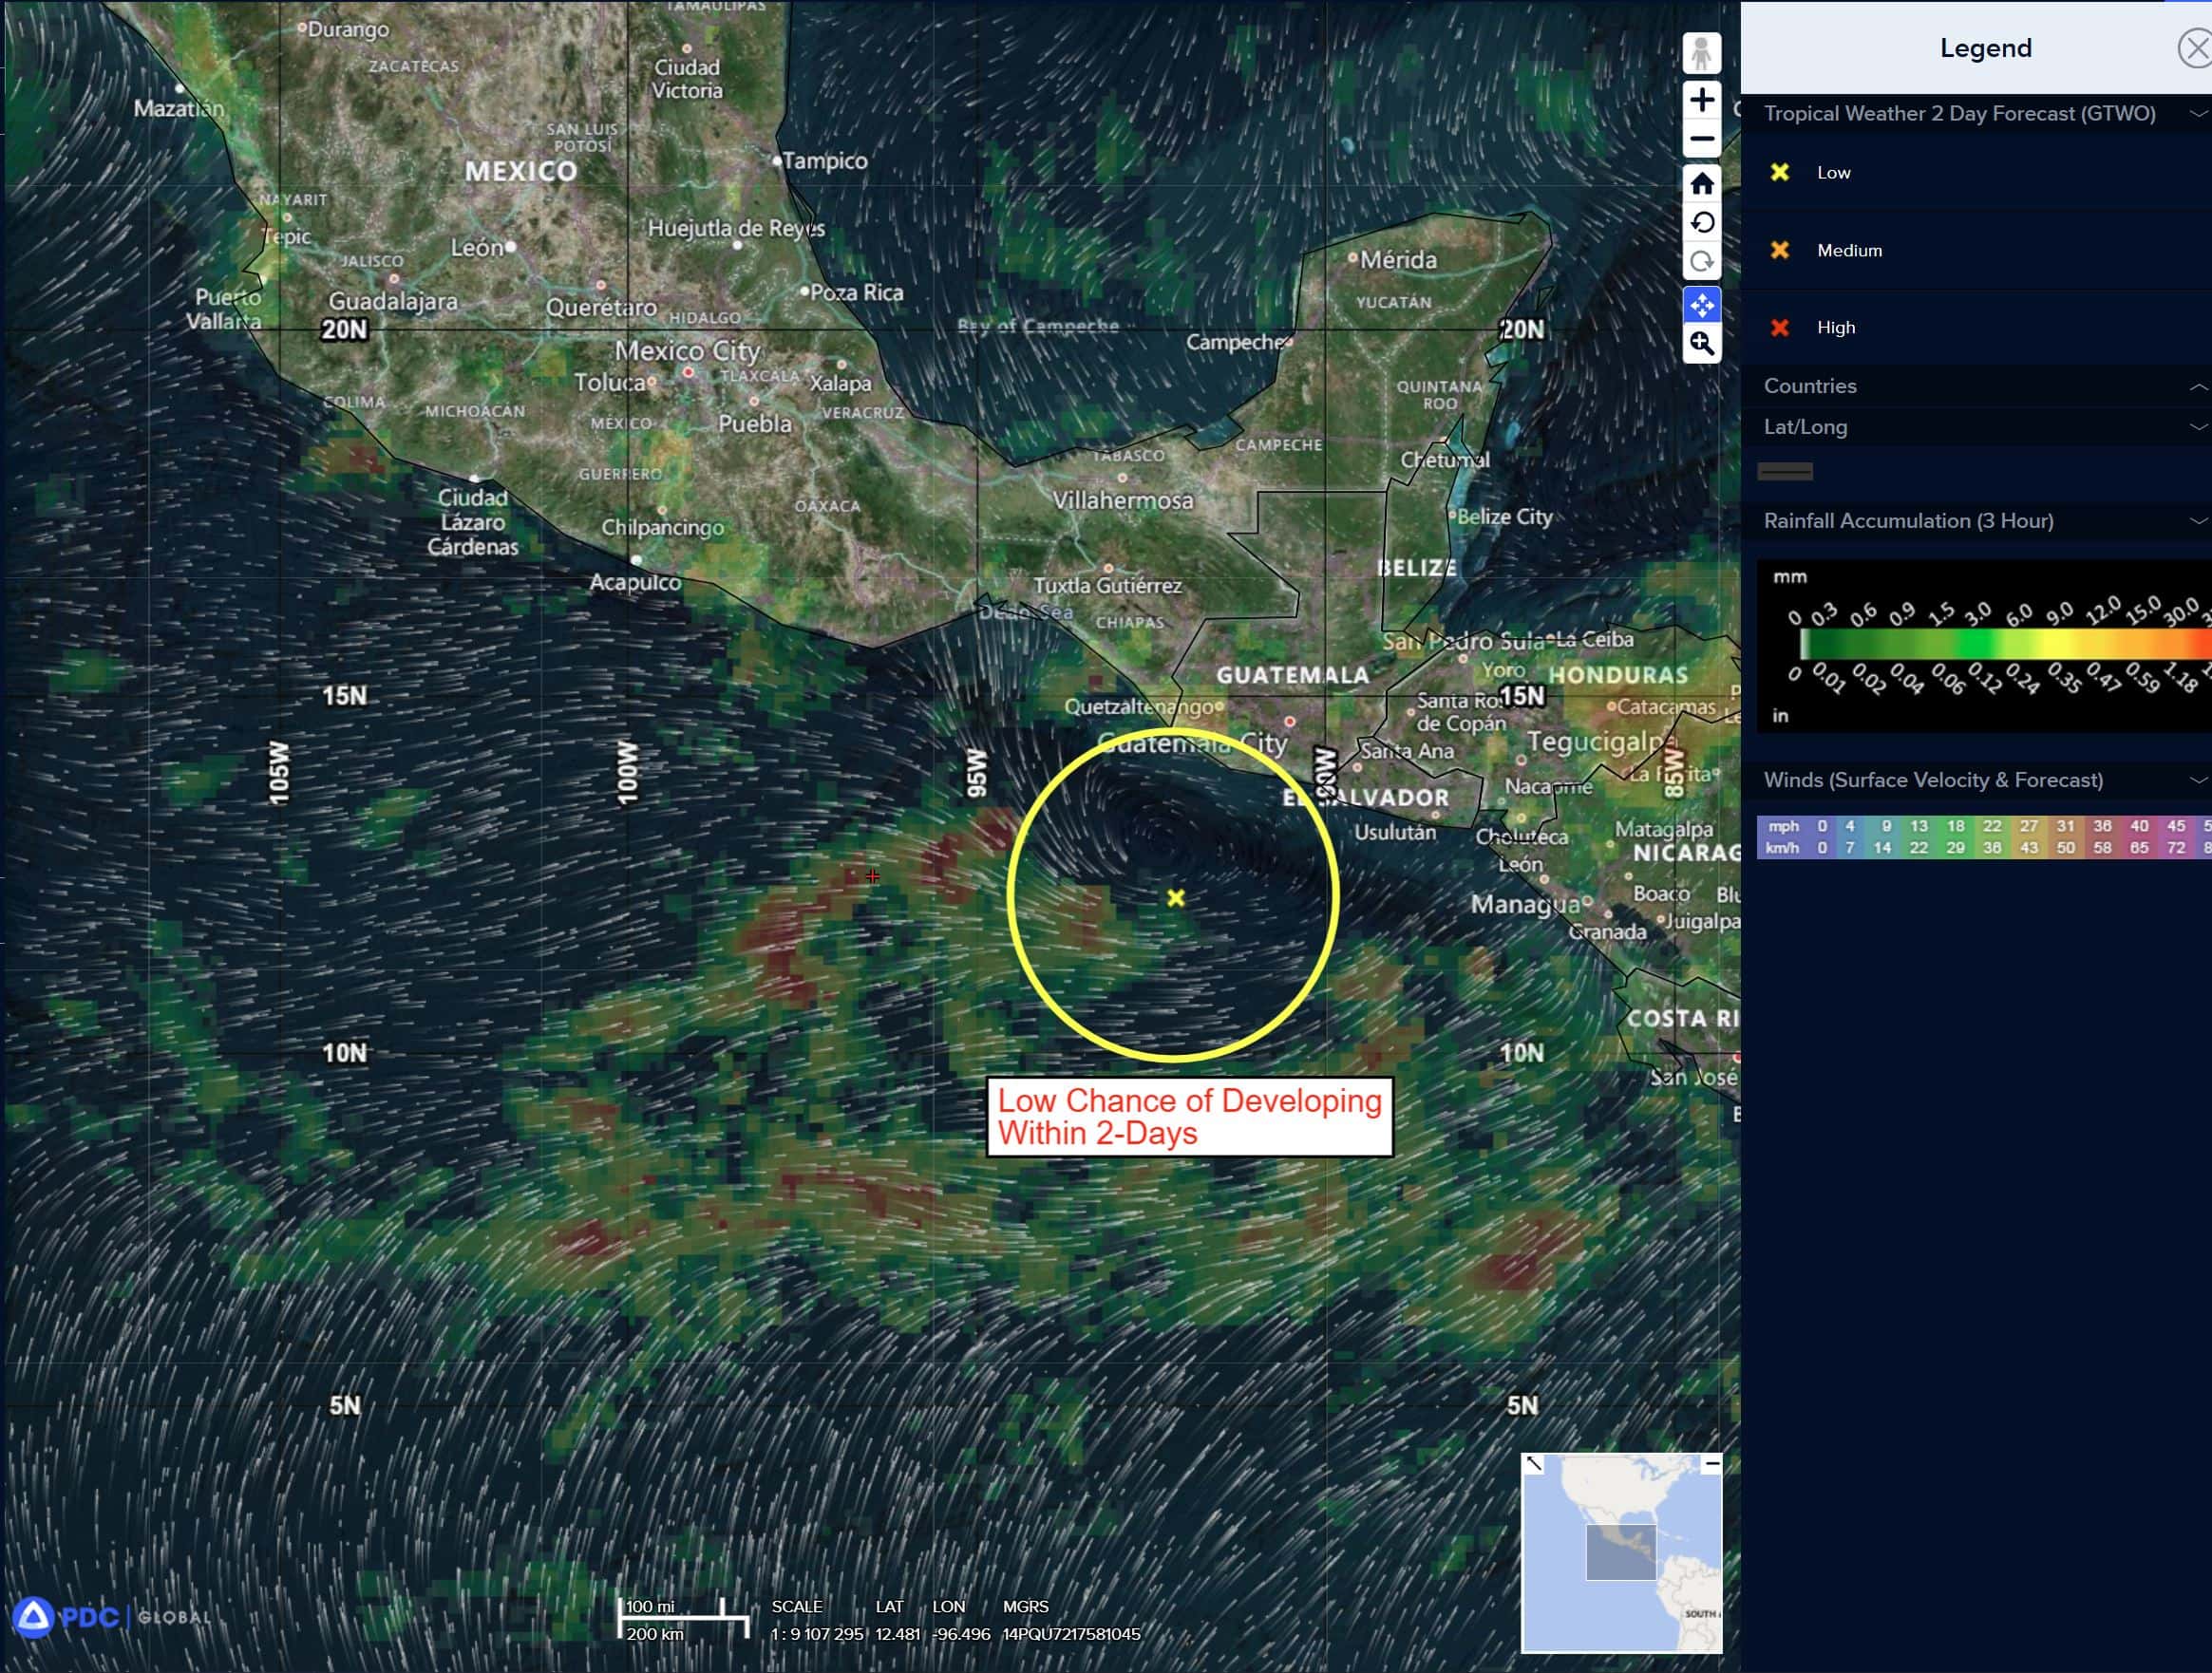The image size is (2212, 1673).
Task: Go to the next map extent
Action: (1701, 262)
